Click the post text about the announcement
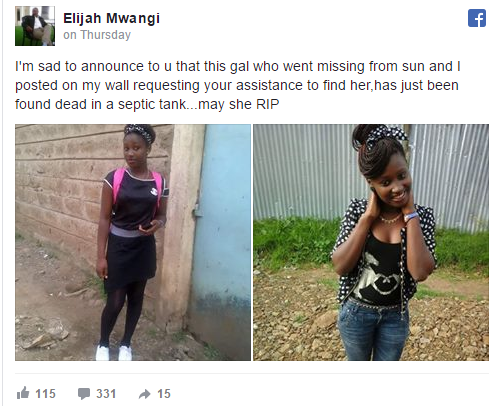This screenshot has width=491, height=406. click(x=237, y=85)
